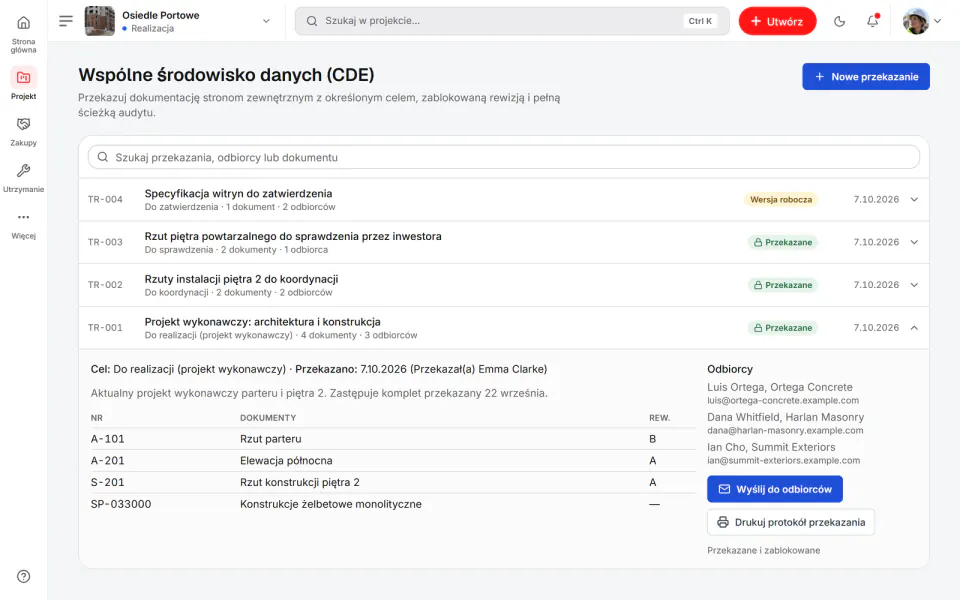Click the Szukaj w projekcie search field
The image size is (960, 600).
point(512,21)
